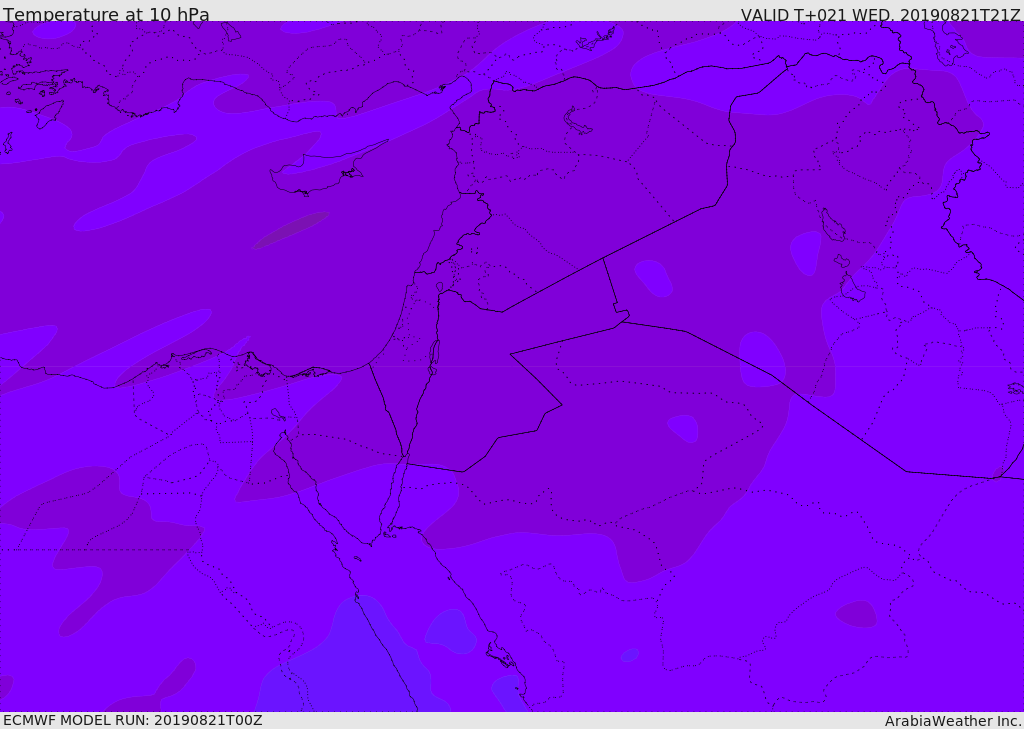Image resolution: width=1024 pixels, height=729 pixels.
Task: Click the 'ArabiaWeather Inc.' credit text
Action: (952, 721)
